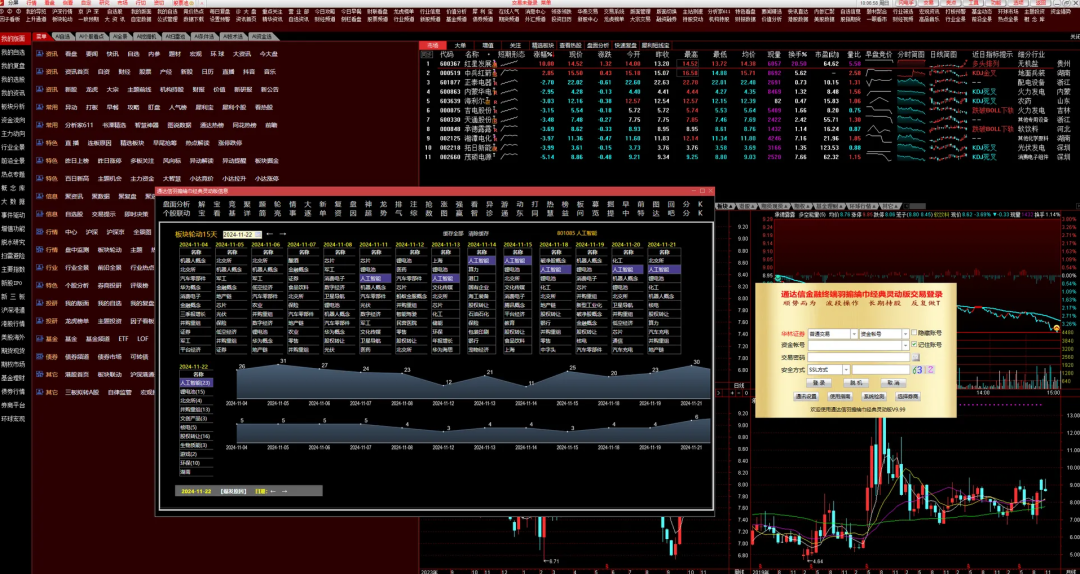Click the icon beside 常用 row with 分析家611
1080x574 pixels.
click(40, 125)
